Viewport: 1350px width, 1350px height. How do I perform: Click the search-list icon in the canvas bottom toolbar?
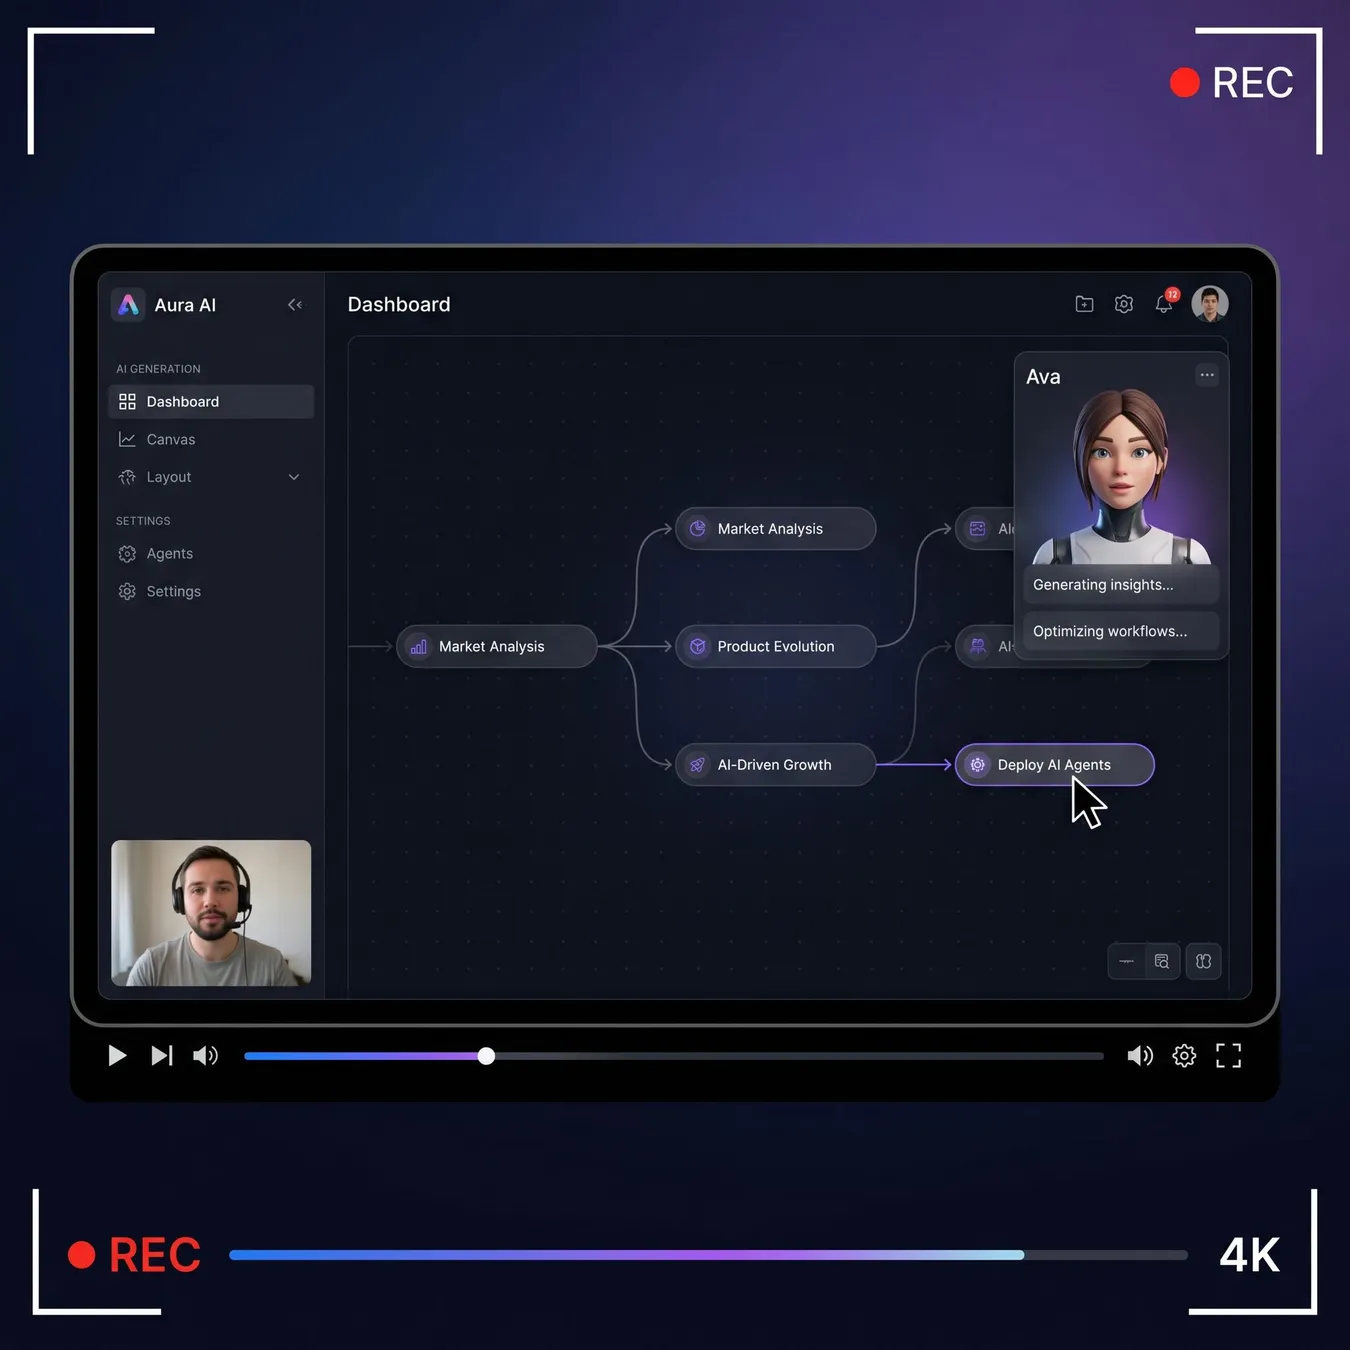[1162, 961]
